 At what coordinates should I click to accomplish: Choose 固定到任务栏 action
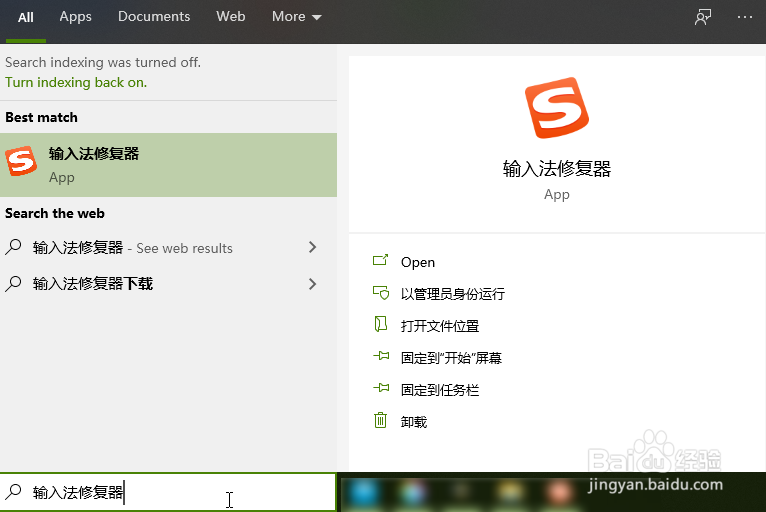(440, 390)
